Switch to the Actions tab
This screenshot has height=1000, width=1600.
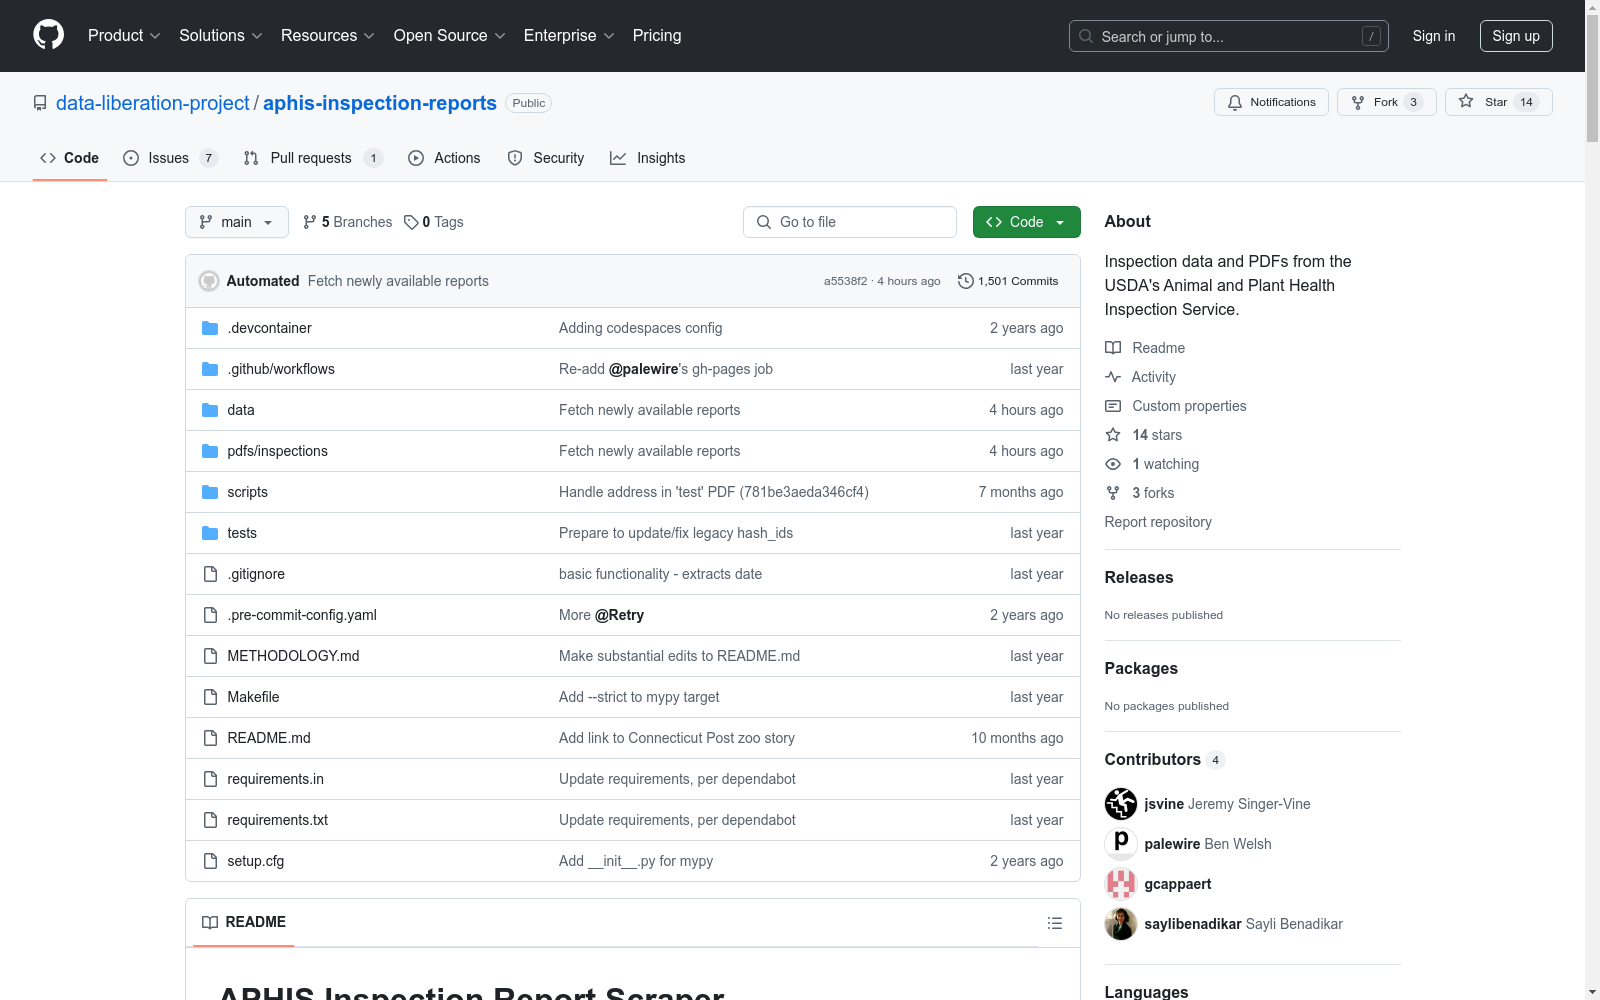click(444, 158)
